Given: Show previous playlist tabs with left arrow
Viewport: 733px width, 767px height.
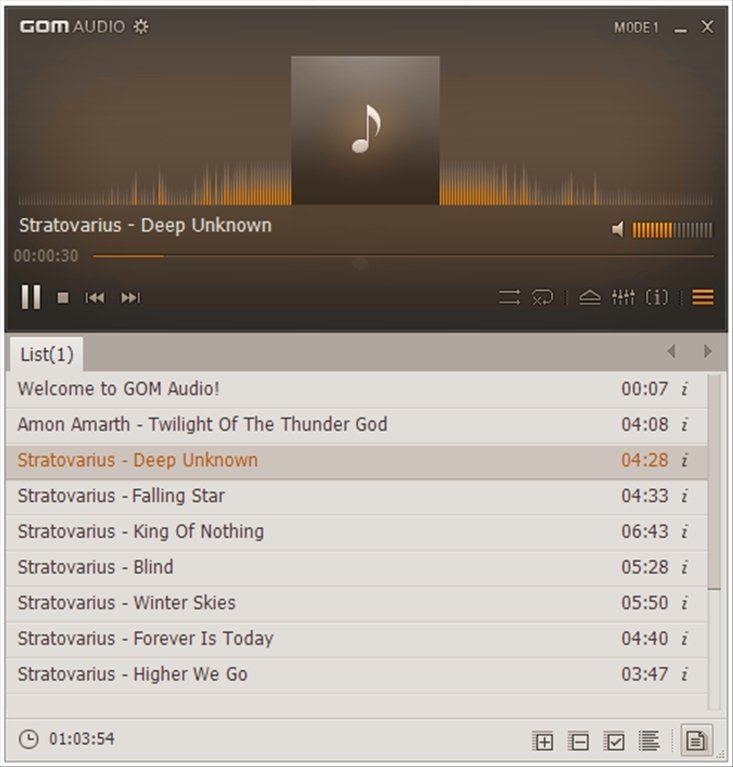Looking at the screenshot, I should pyautogui.click(x=671, y=351).
